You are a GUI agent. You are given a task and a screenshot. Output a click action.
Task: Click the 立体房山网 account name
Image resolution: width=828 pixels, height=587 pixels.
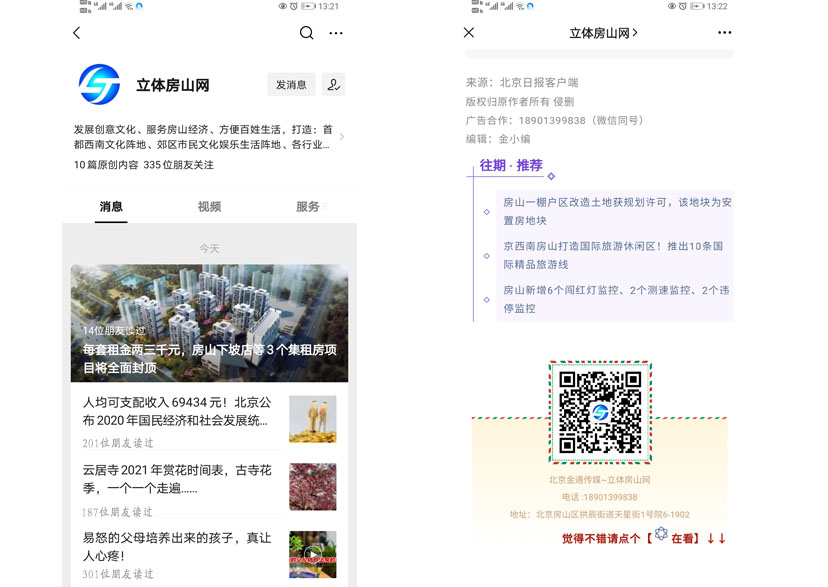pyautogui.click(x=173, y=85)
